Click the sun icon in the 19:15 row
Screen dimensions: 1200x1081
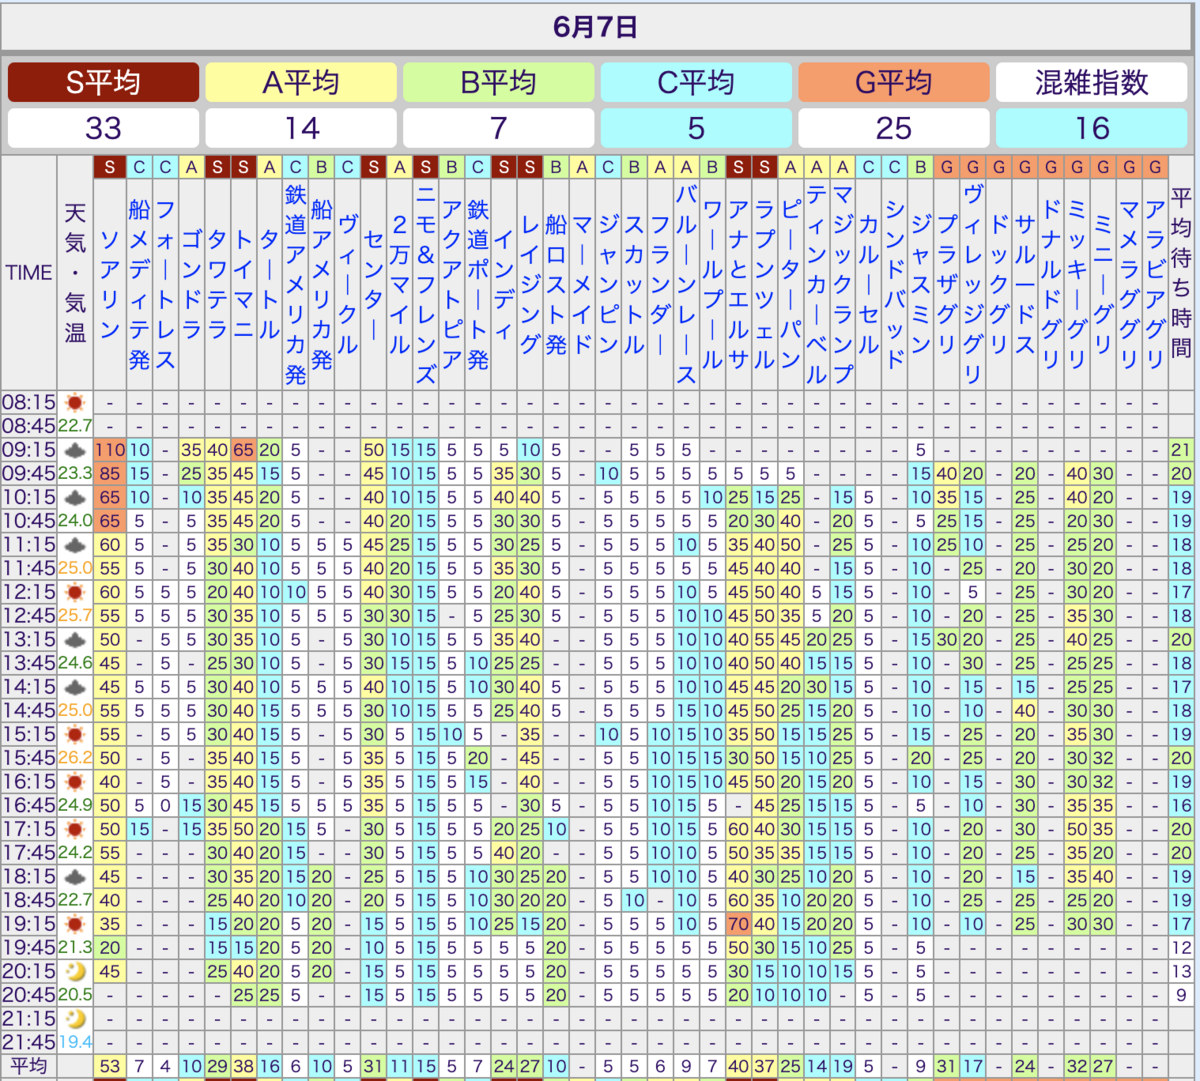(x=75, y=925)
